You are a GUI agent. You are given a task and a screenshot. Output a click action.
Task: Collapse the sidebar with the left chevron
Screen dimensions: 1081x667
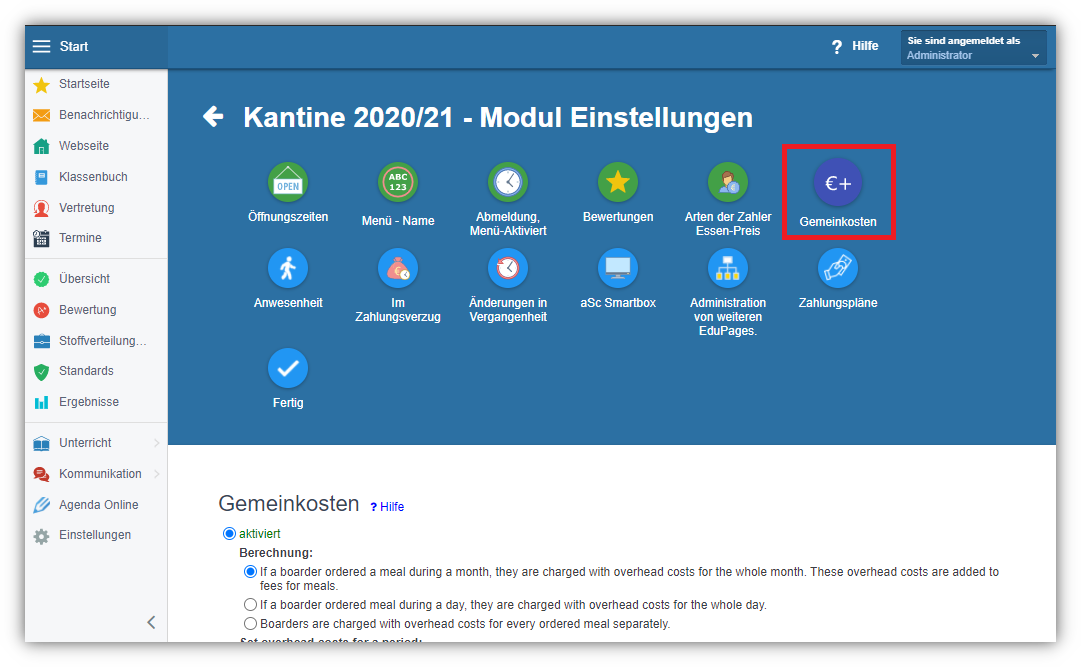(152, 622)
